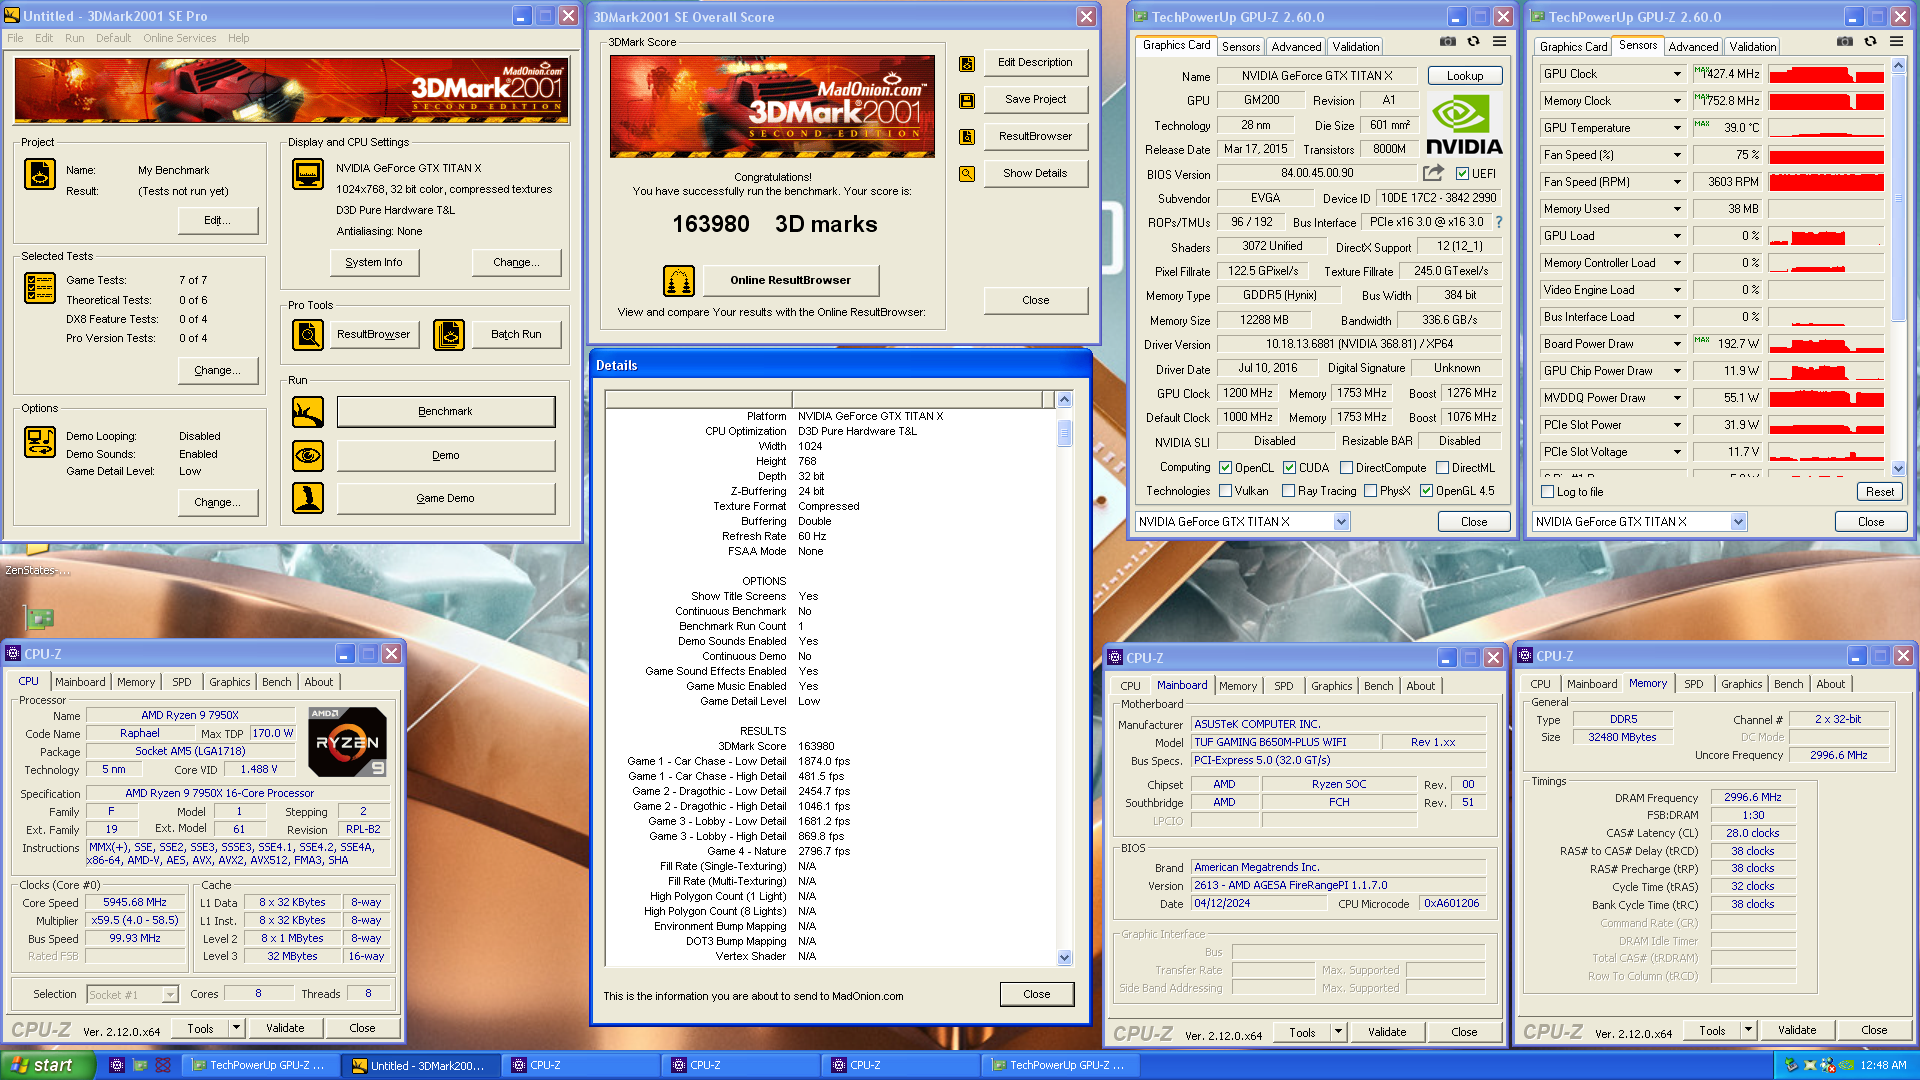Switch to Advanced tab in GPU-Z Graphics Card window

[1296, 47]
